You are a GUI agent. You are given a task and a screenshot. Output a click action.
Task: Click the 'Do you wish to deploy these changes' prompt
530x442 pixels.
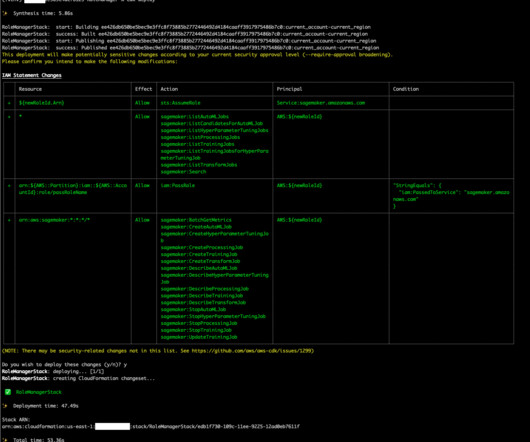64,365
